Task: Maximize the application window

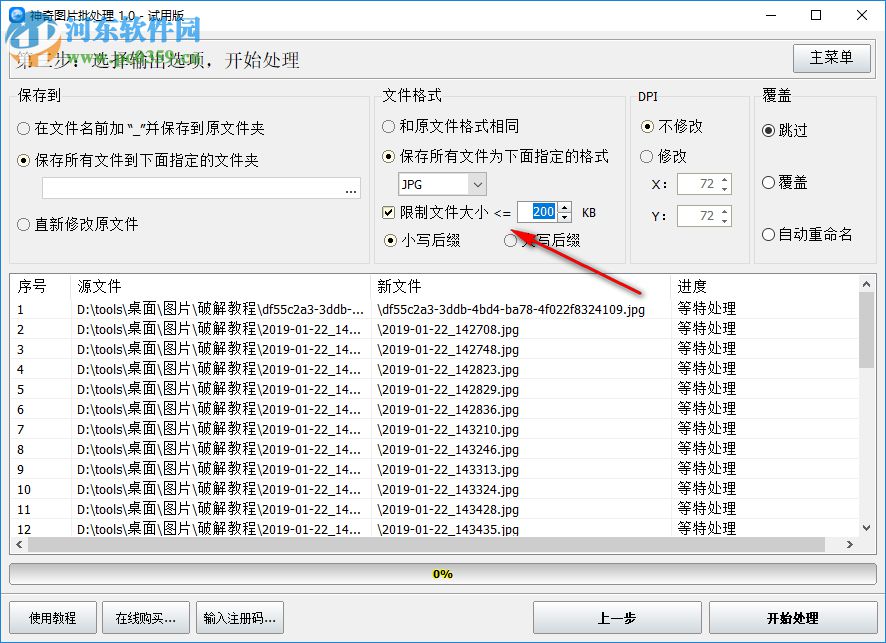Action: 816,15
